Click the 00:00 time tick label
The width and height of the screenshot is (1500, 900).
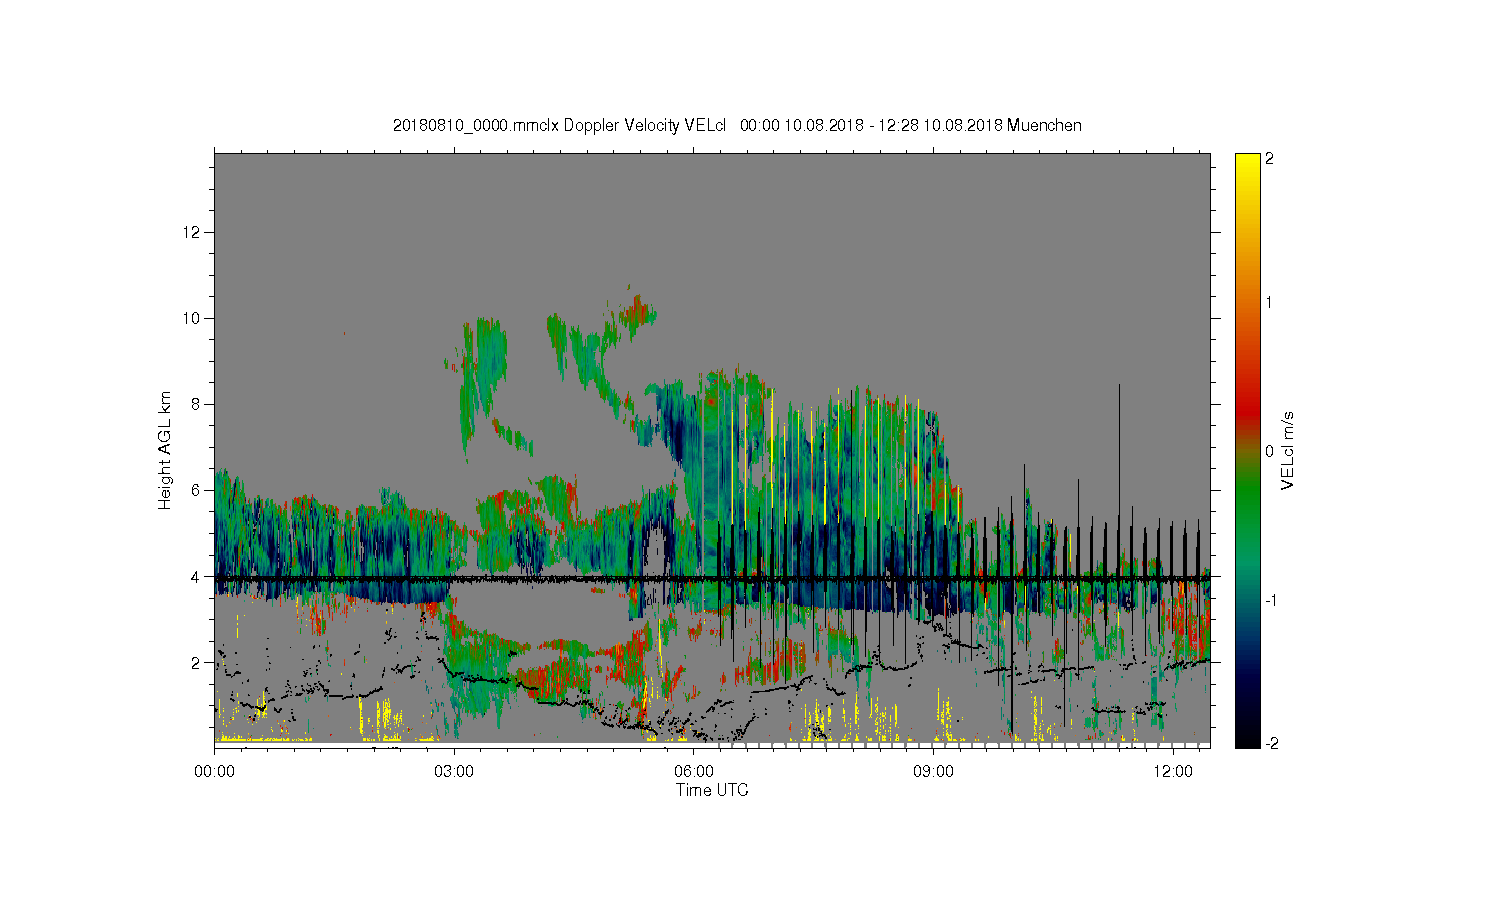click(214, 772)
